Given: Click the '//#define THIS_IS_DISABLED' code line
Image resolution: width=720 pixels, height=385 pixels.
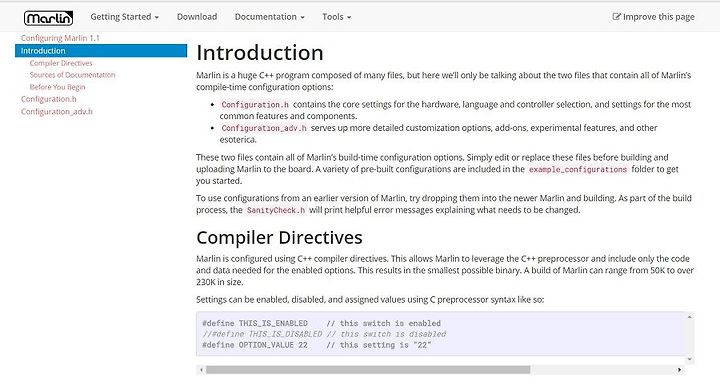Looking at the screenshot, I should click(x=324, y=334).
